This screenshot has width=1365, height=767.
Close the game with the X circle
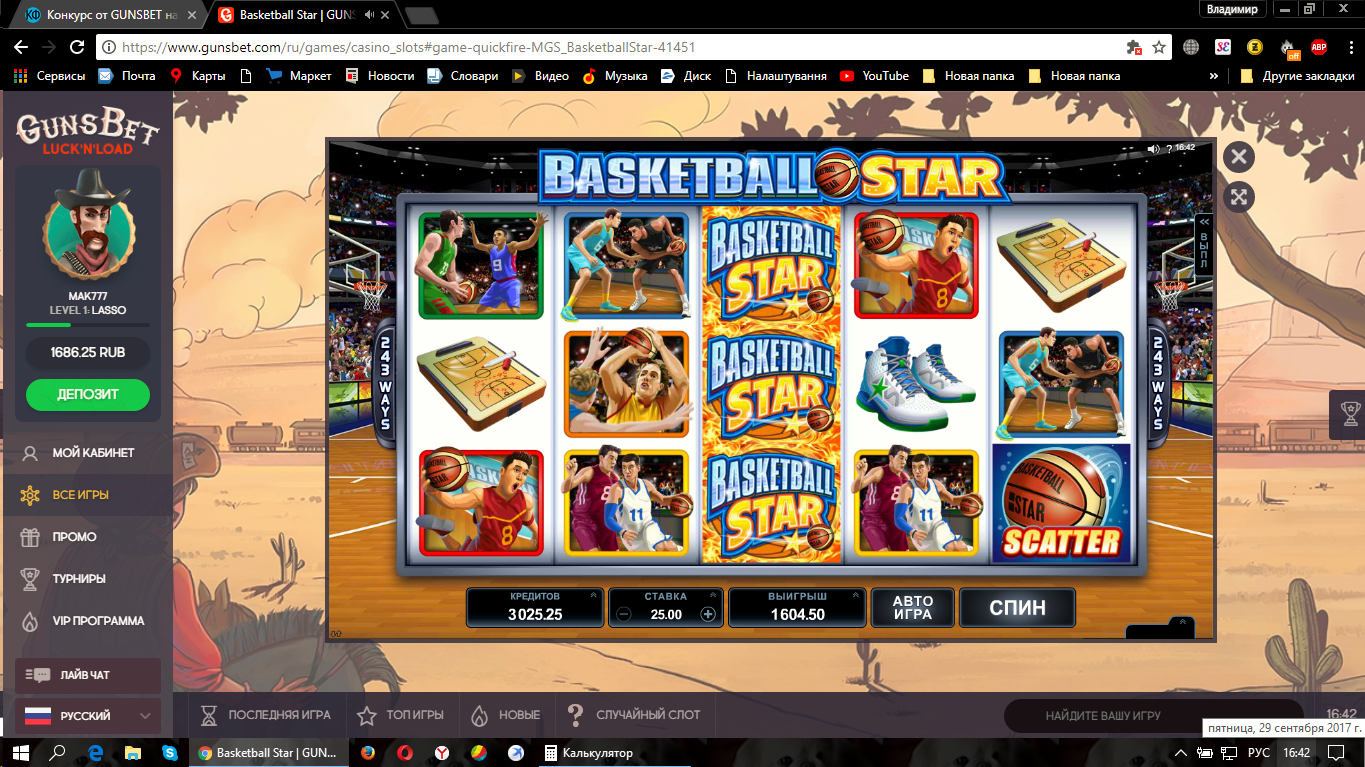pos(1238,157)
